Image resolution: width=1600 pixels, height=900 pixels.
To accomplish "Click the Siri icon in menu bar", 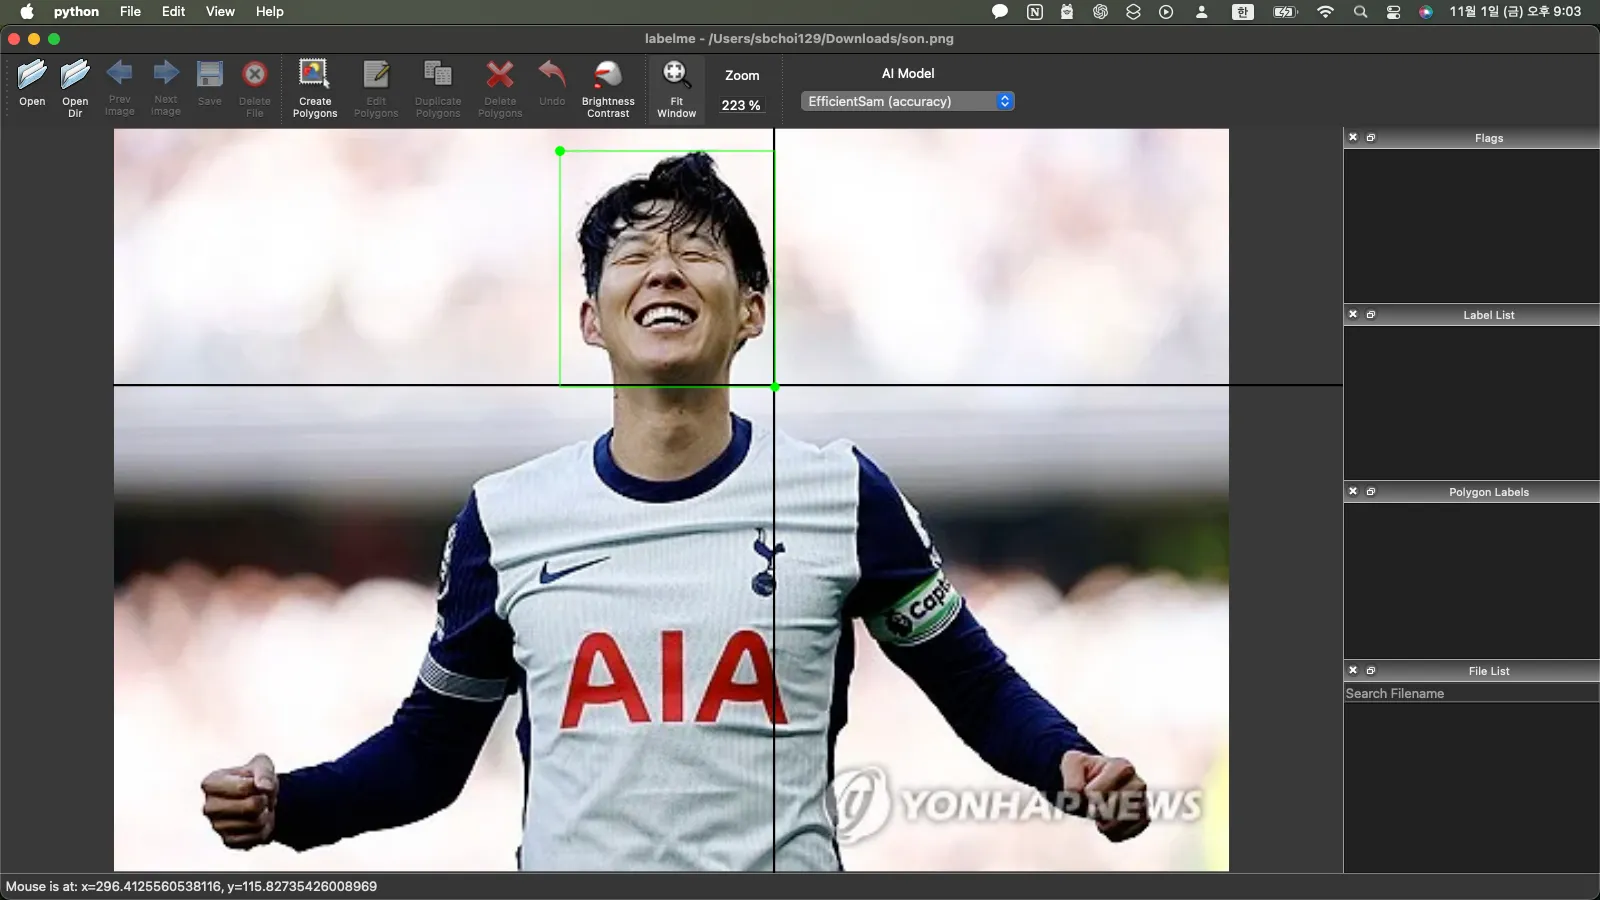I will (x=1426, y=12).
